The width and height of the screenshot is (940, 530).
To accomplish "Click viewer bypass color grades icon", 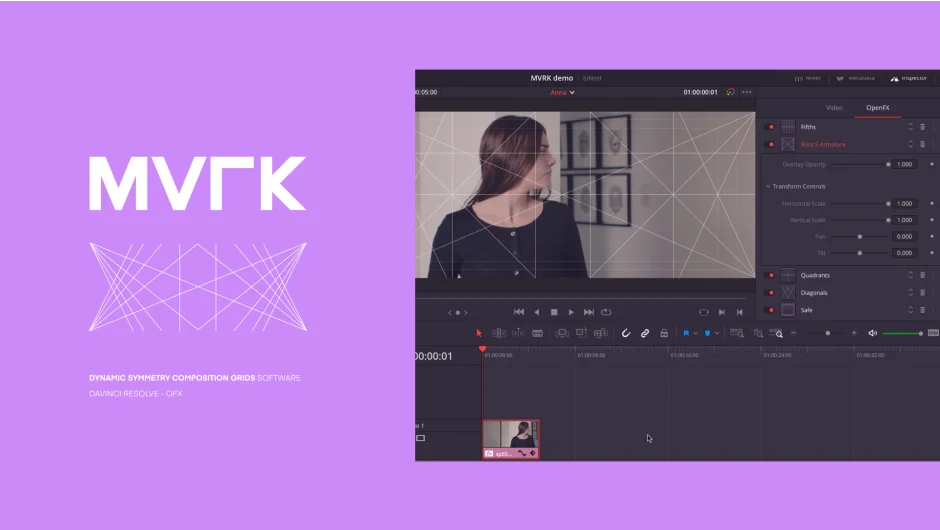I will (730, 92).
